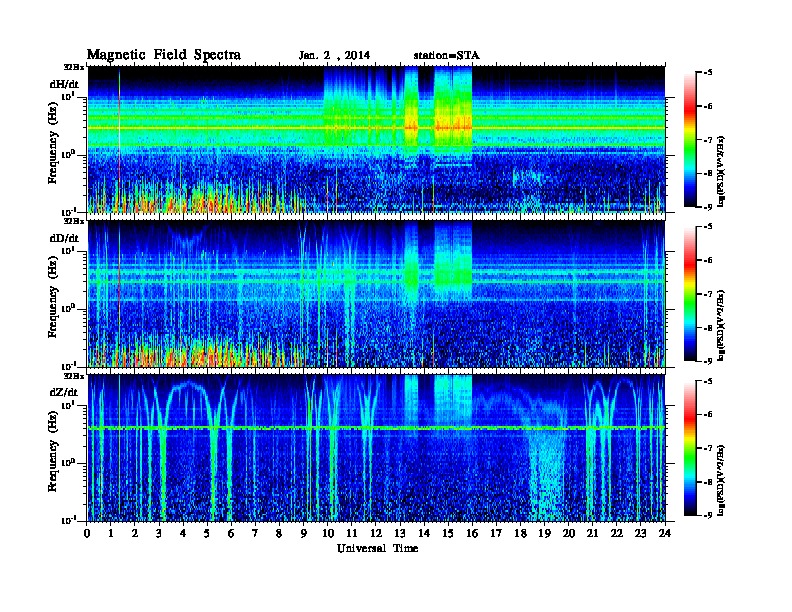Click hour 2 on the time axis
The width and height of the screenshot is (792, 612).
point(135,533)
